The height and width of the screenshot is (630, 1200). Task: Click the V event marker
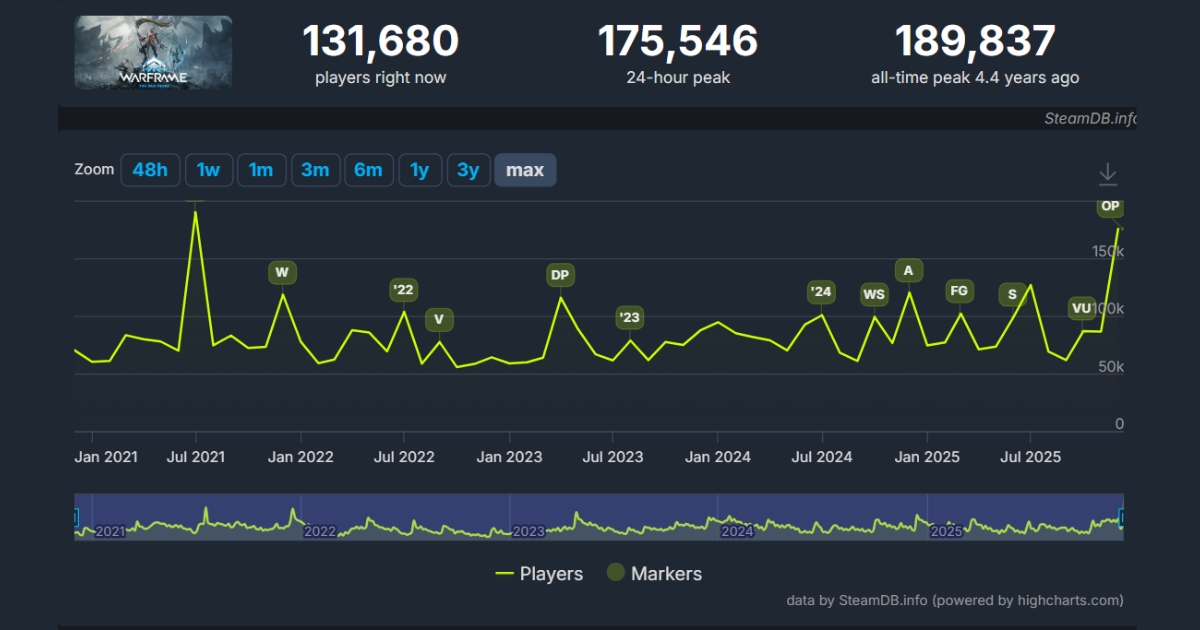coord(439,318)
